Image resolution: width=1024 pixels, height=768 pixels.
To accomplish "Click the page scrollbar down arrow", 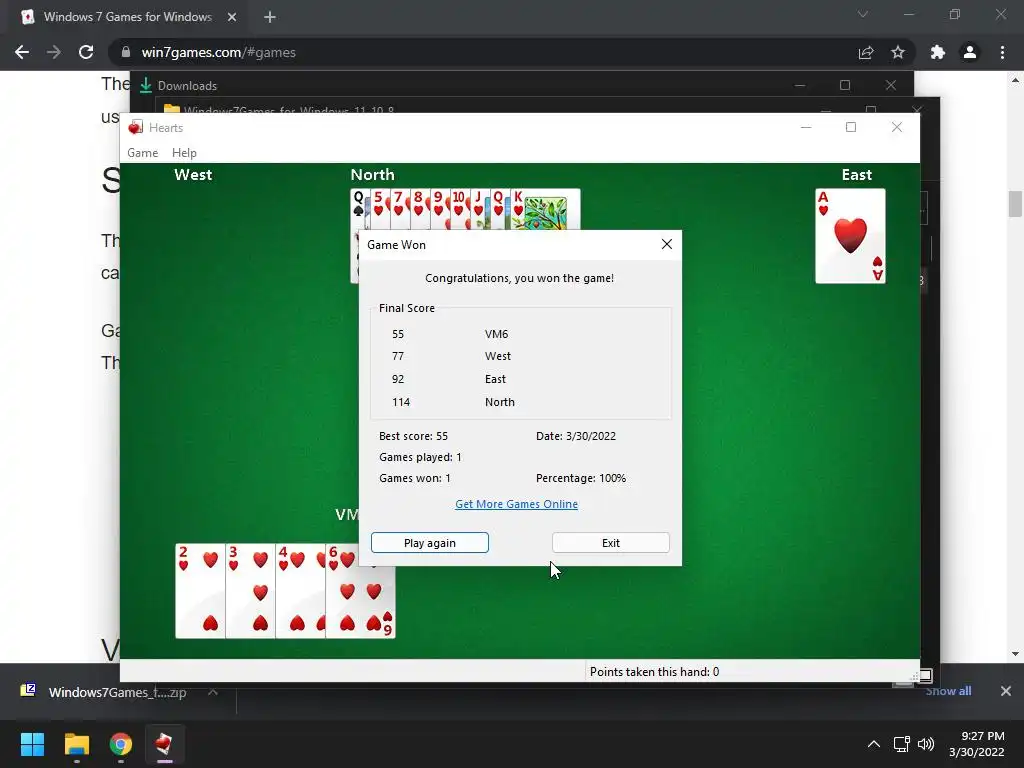I will coord(1015,653).
